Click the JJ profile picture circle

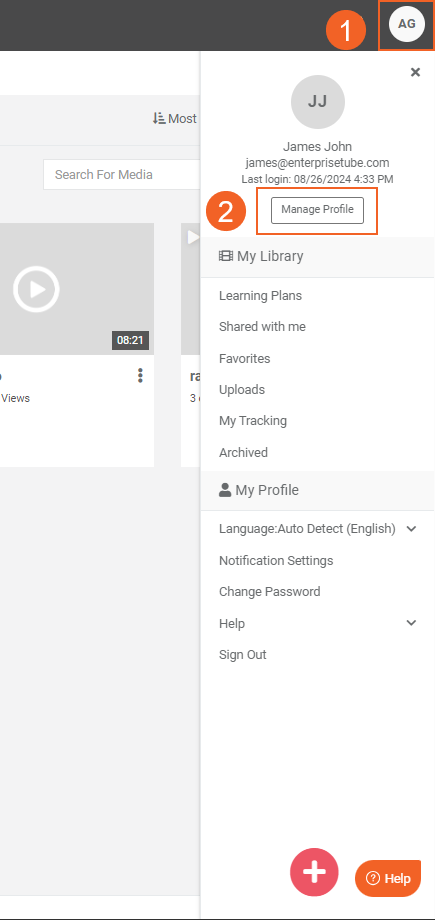point(318,102)
